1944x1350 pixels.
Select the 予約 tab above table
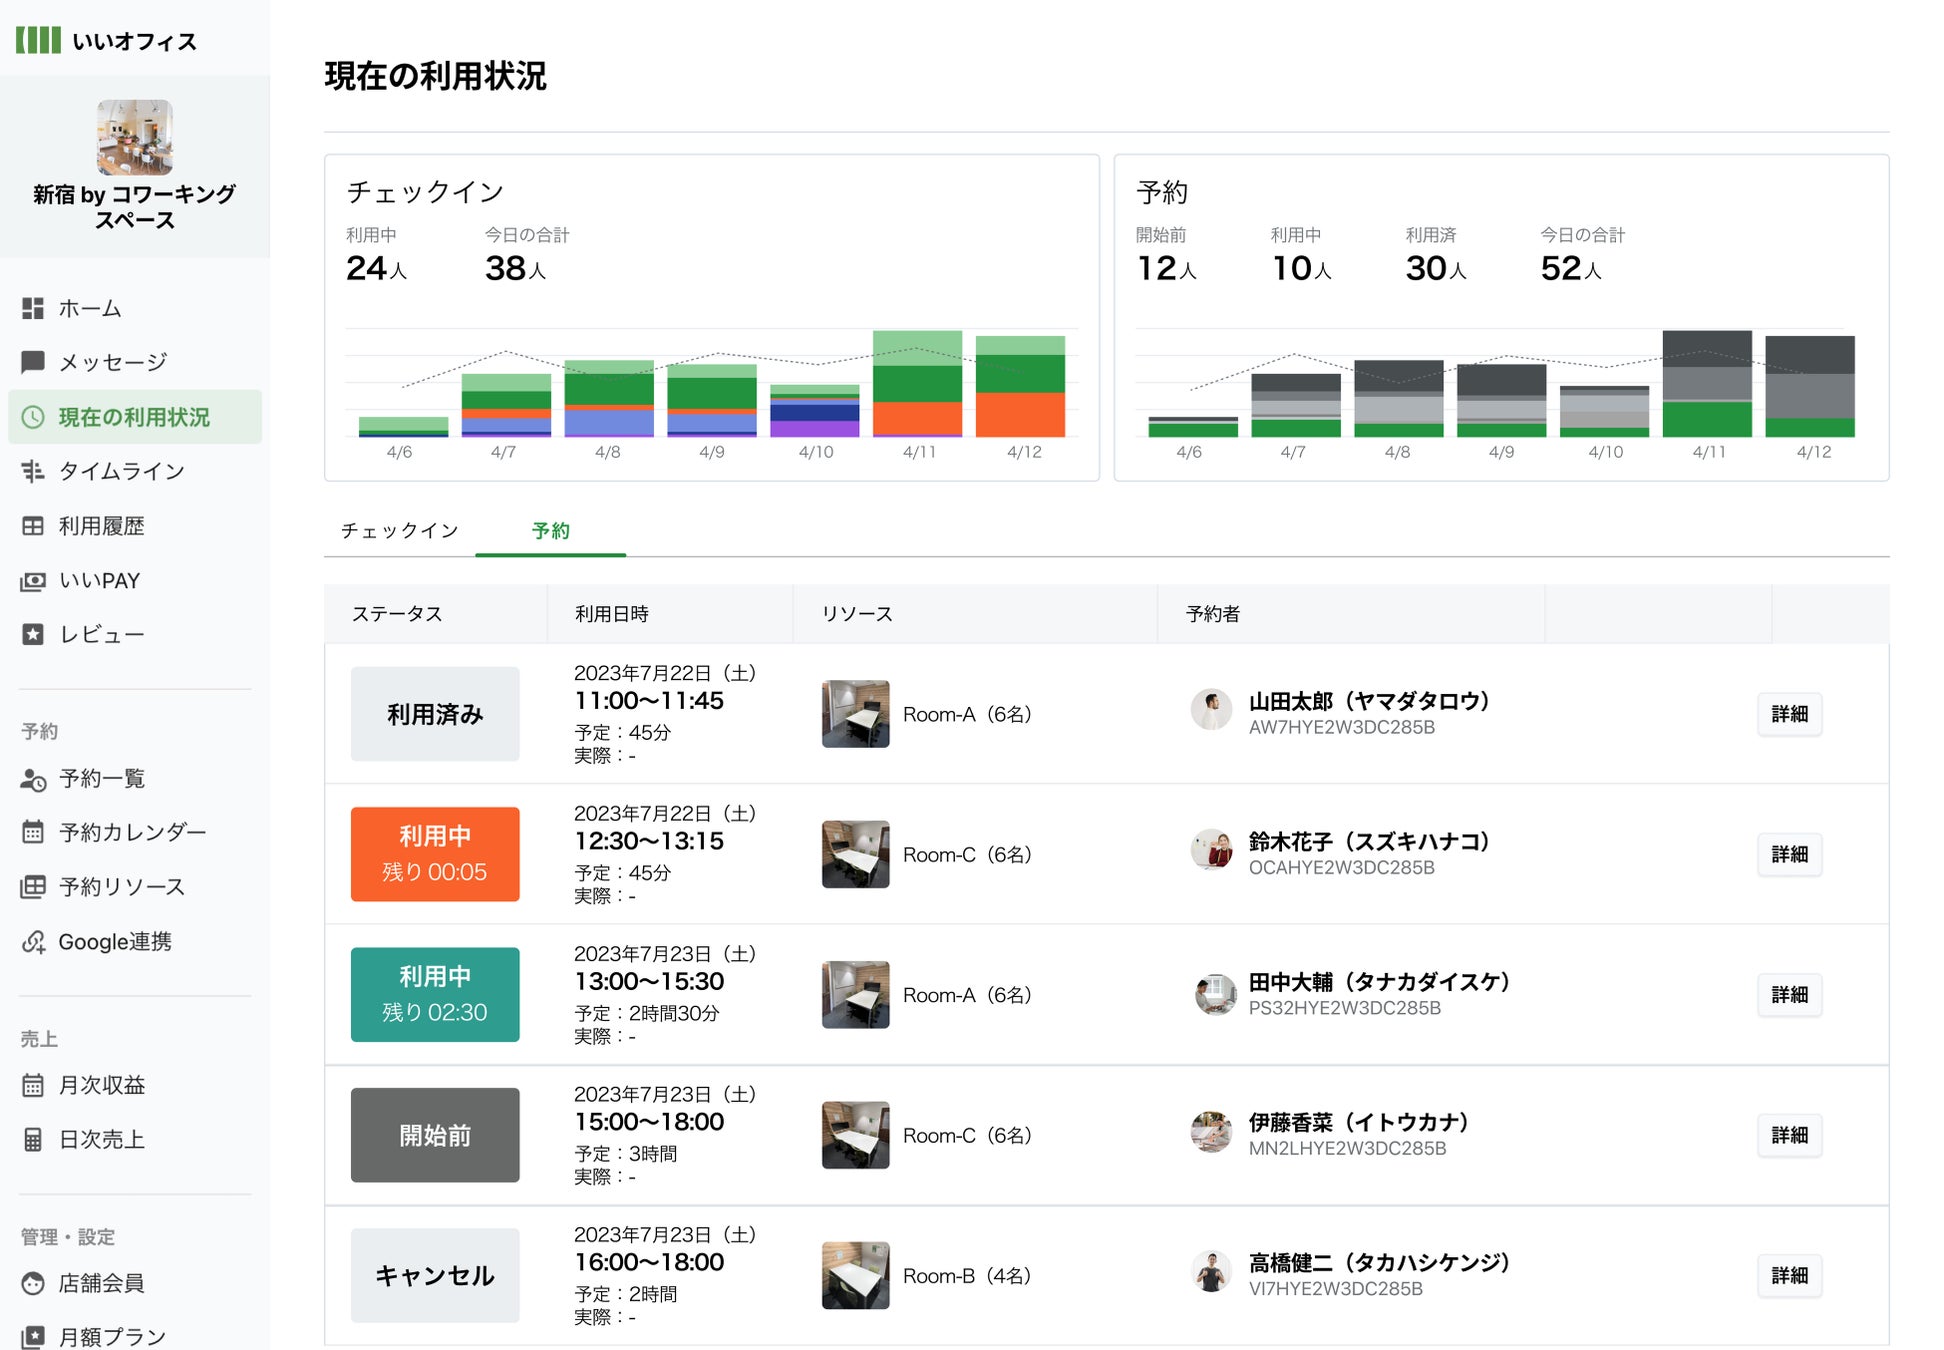[x=550, y=530]
